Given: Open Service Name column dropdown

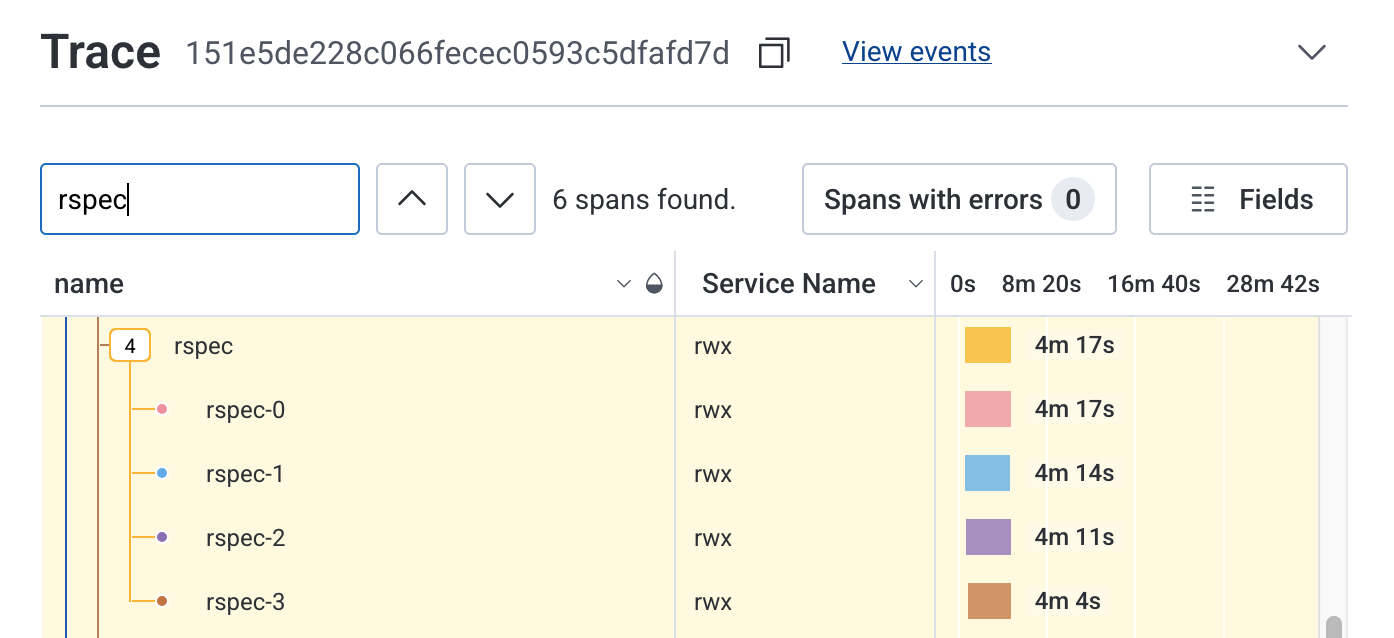Looking at the screenshot, I should [x=915, y=284].
